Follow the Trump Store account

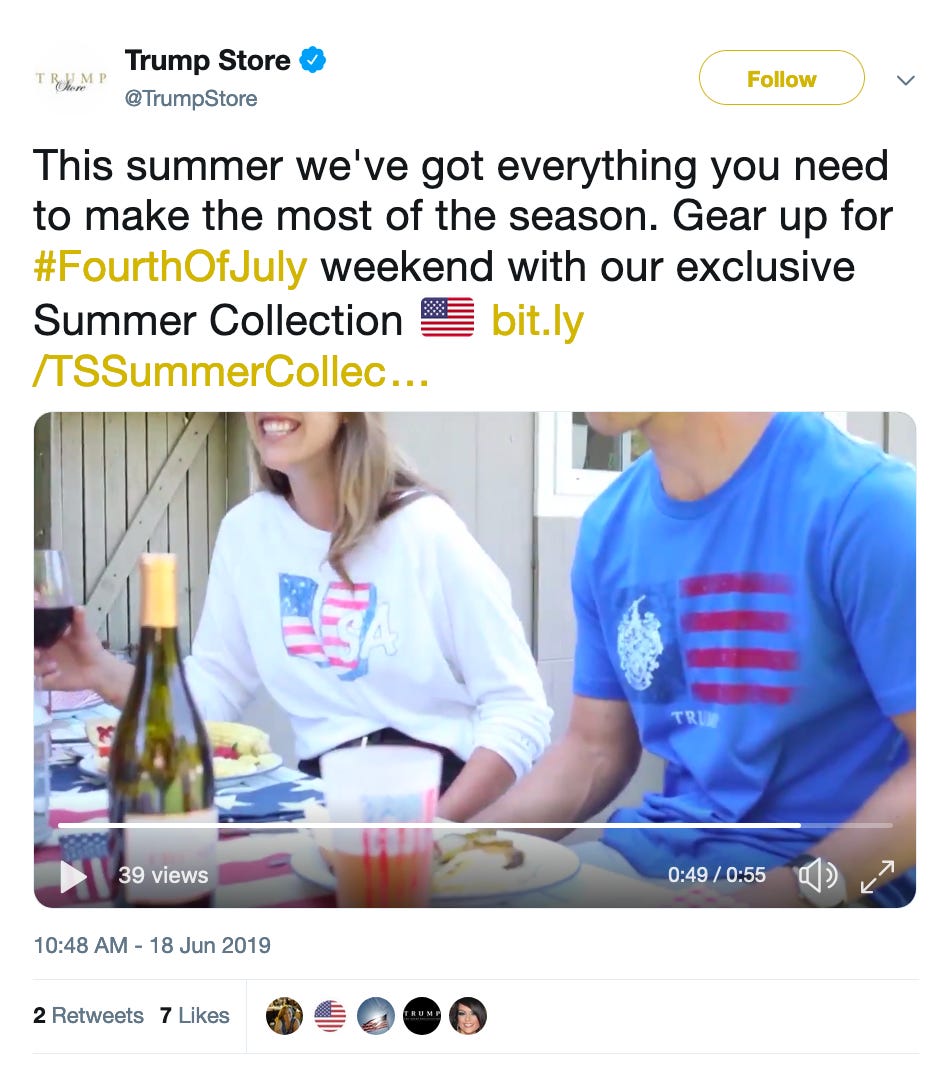pyautogui.click(x=781, y=78)
